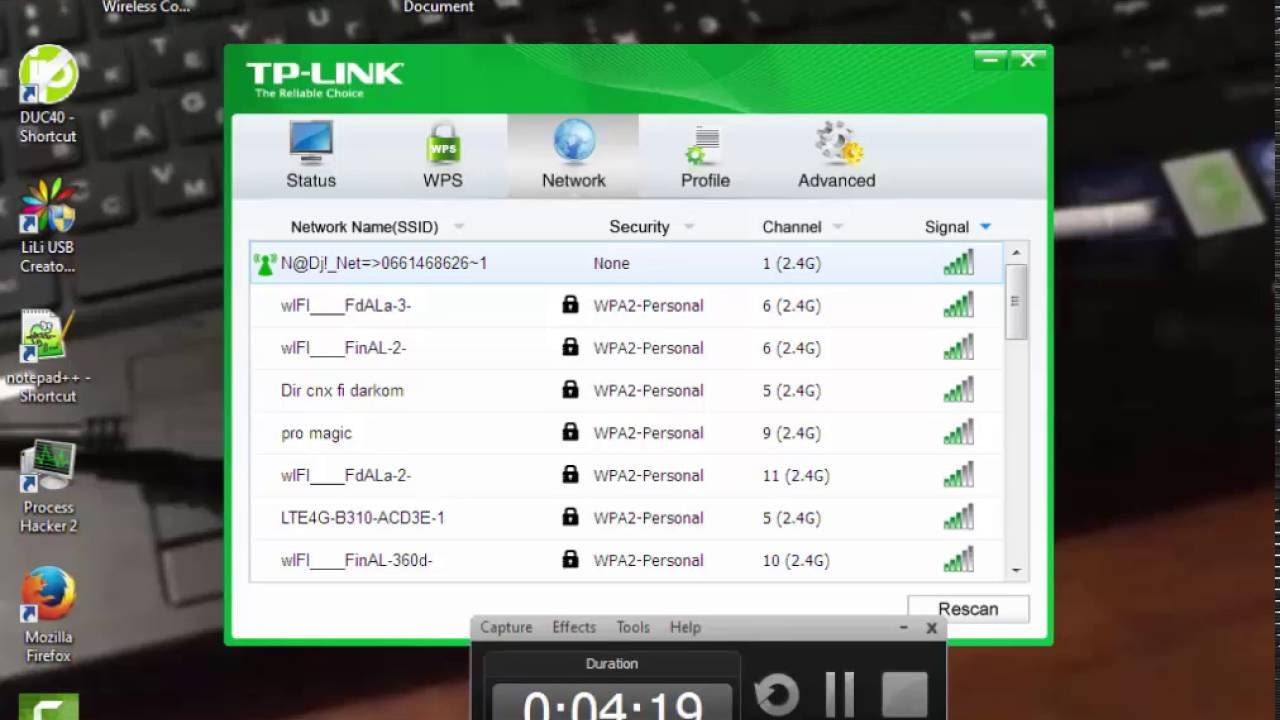This screenshot has width=1280, height=720.
Task: Select network Dir cnx fi darkom
Action: pyautogui.click(x=626, y=390)
